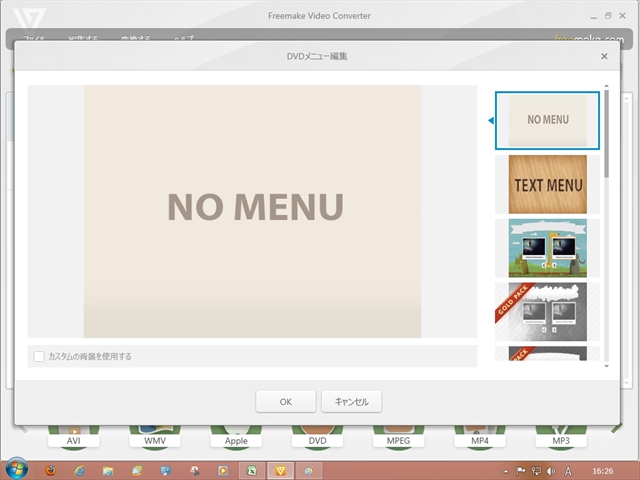The image size is (640, 480).
Task: Click the large NO MENU preview area
Action: click(x=252, y=211)
